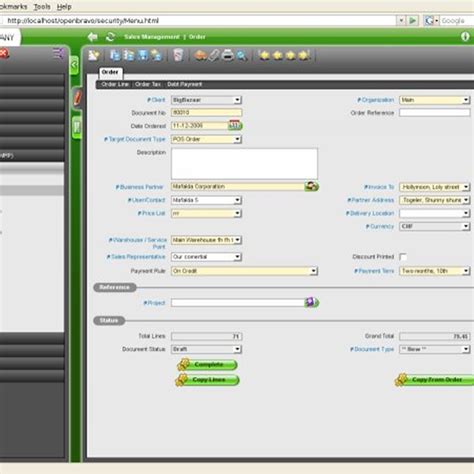
Task: Open the Organization dropdown
Action: 466,100
